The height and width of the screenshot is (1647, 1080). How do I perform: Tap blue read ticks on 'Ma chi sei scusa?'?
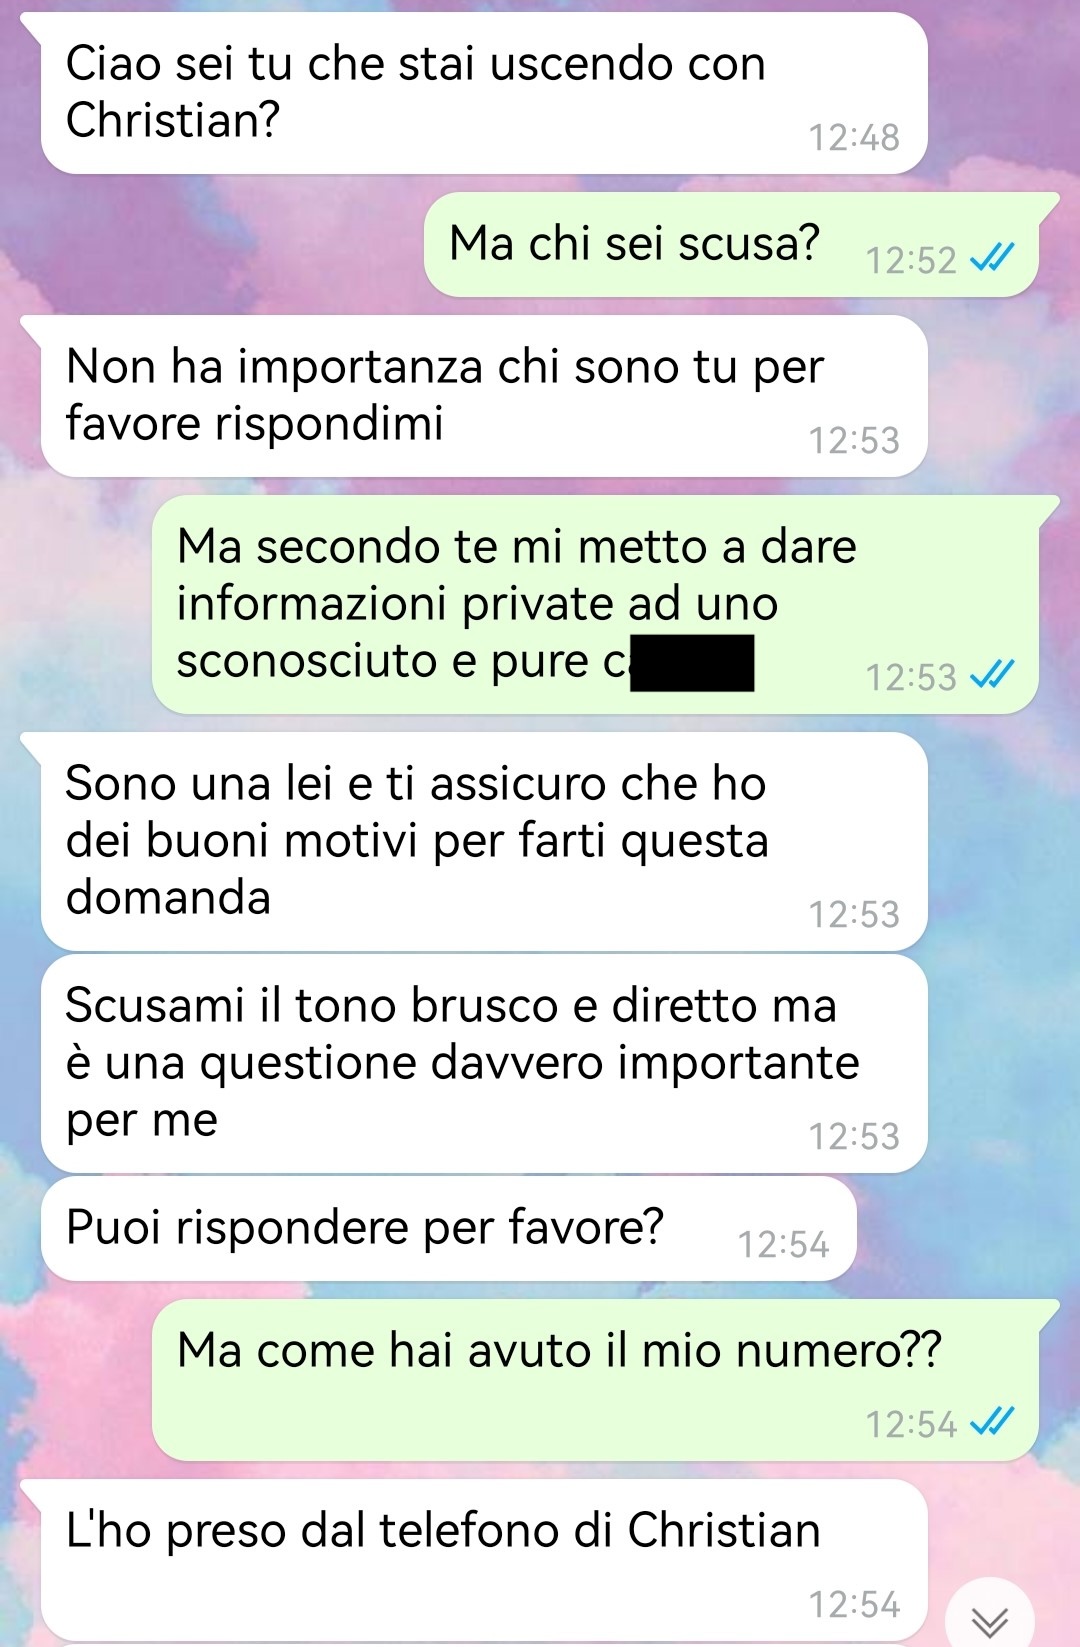[x=992, y=259]
